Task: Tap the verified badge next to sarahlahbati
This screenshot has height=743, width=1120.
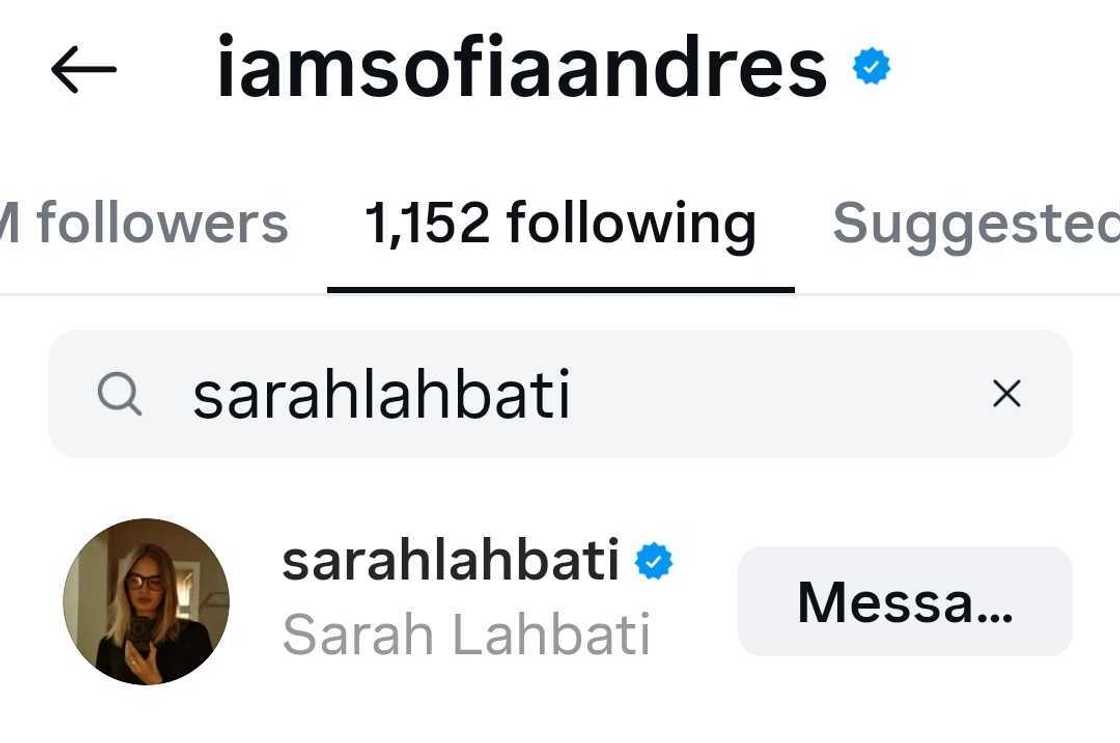Action: (654, 561)
